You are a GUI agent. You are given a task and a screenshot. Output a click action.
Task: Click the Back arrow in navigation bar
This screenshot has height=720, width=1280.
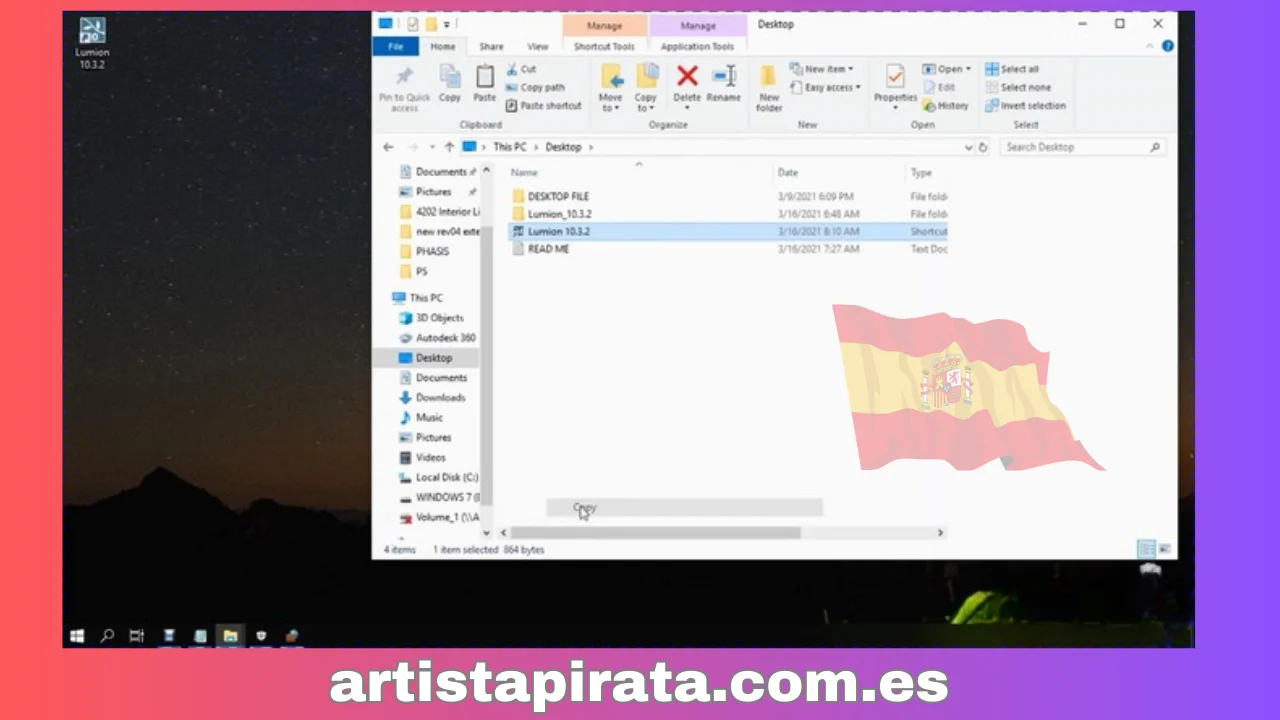pos(389,147)
